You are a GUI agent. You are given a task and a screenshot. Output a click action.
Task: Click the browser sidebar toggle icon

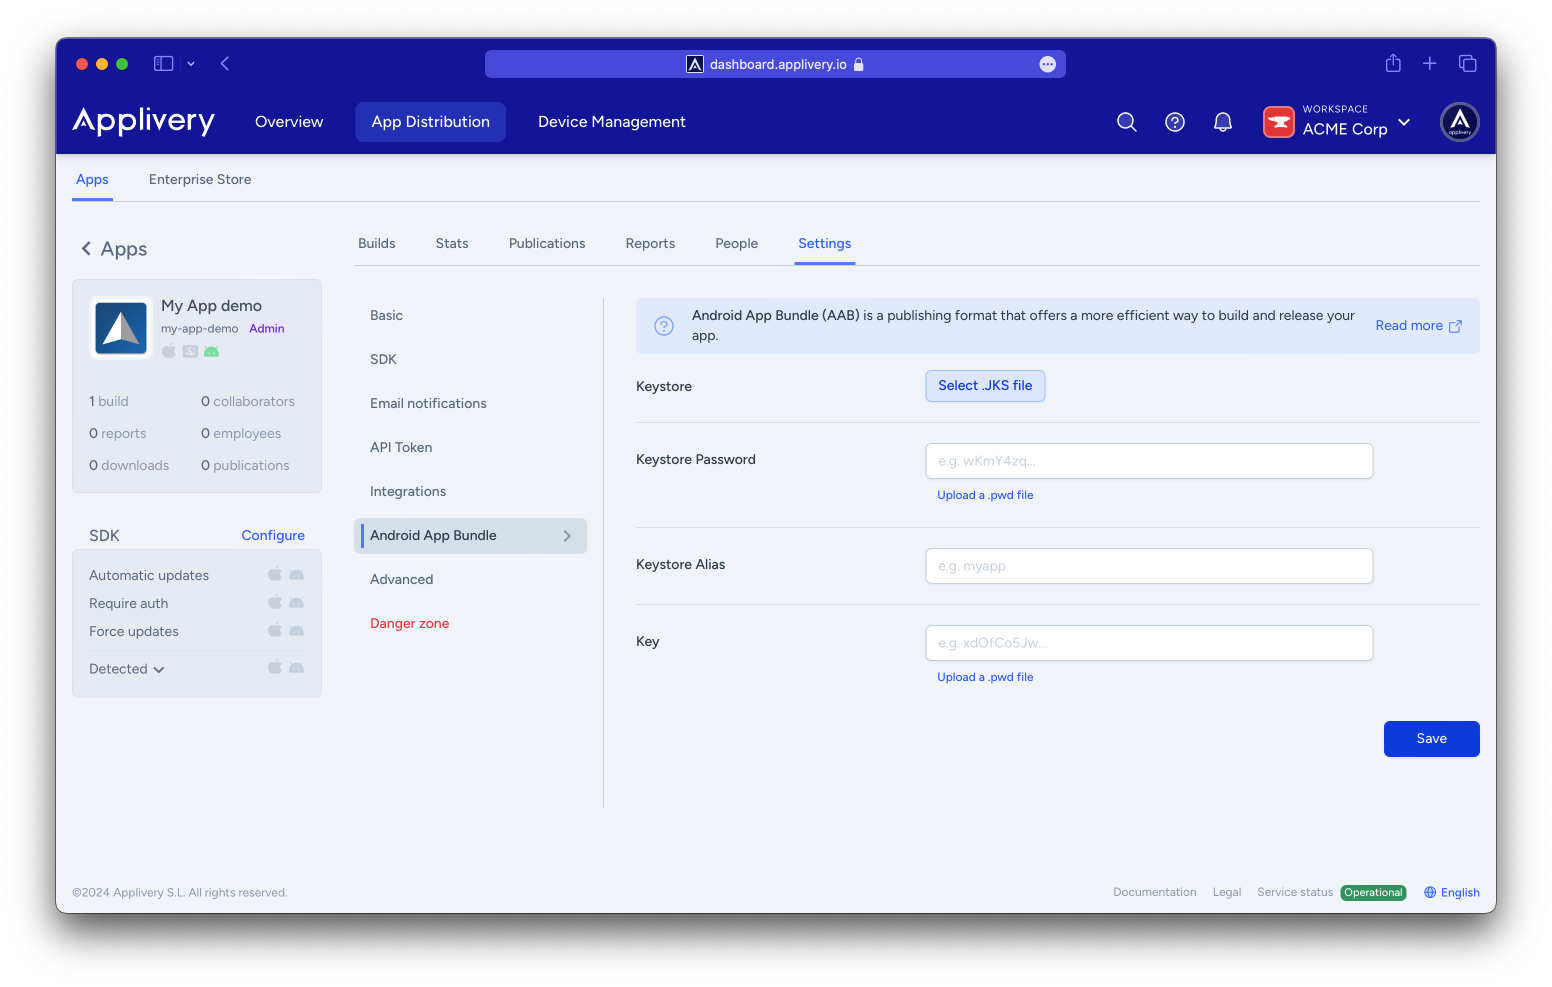(163, 63)
